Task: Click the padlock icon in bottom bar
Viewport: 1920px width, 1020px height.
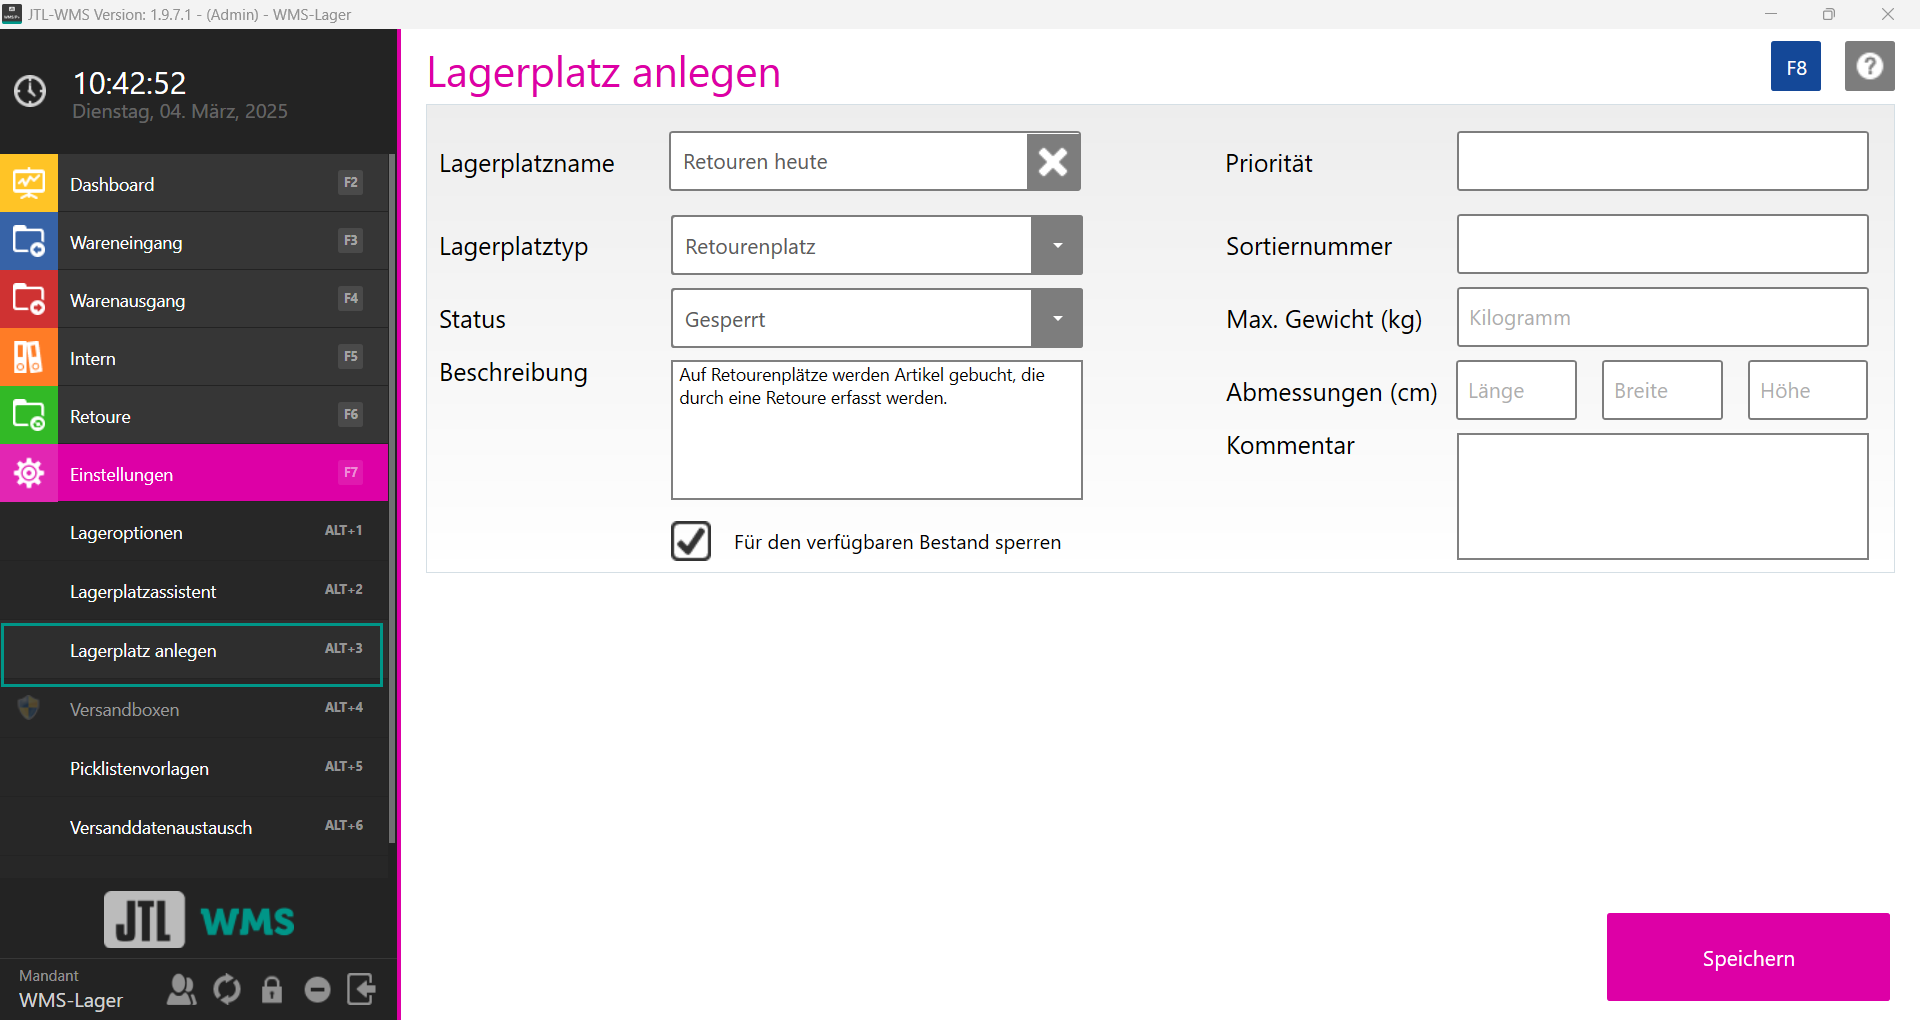Action: click(x=272, y=989)
